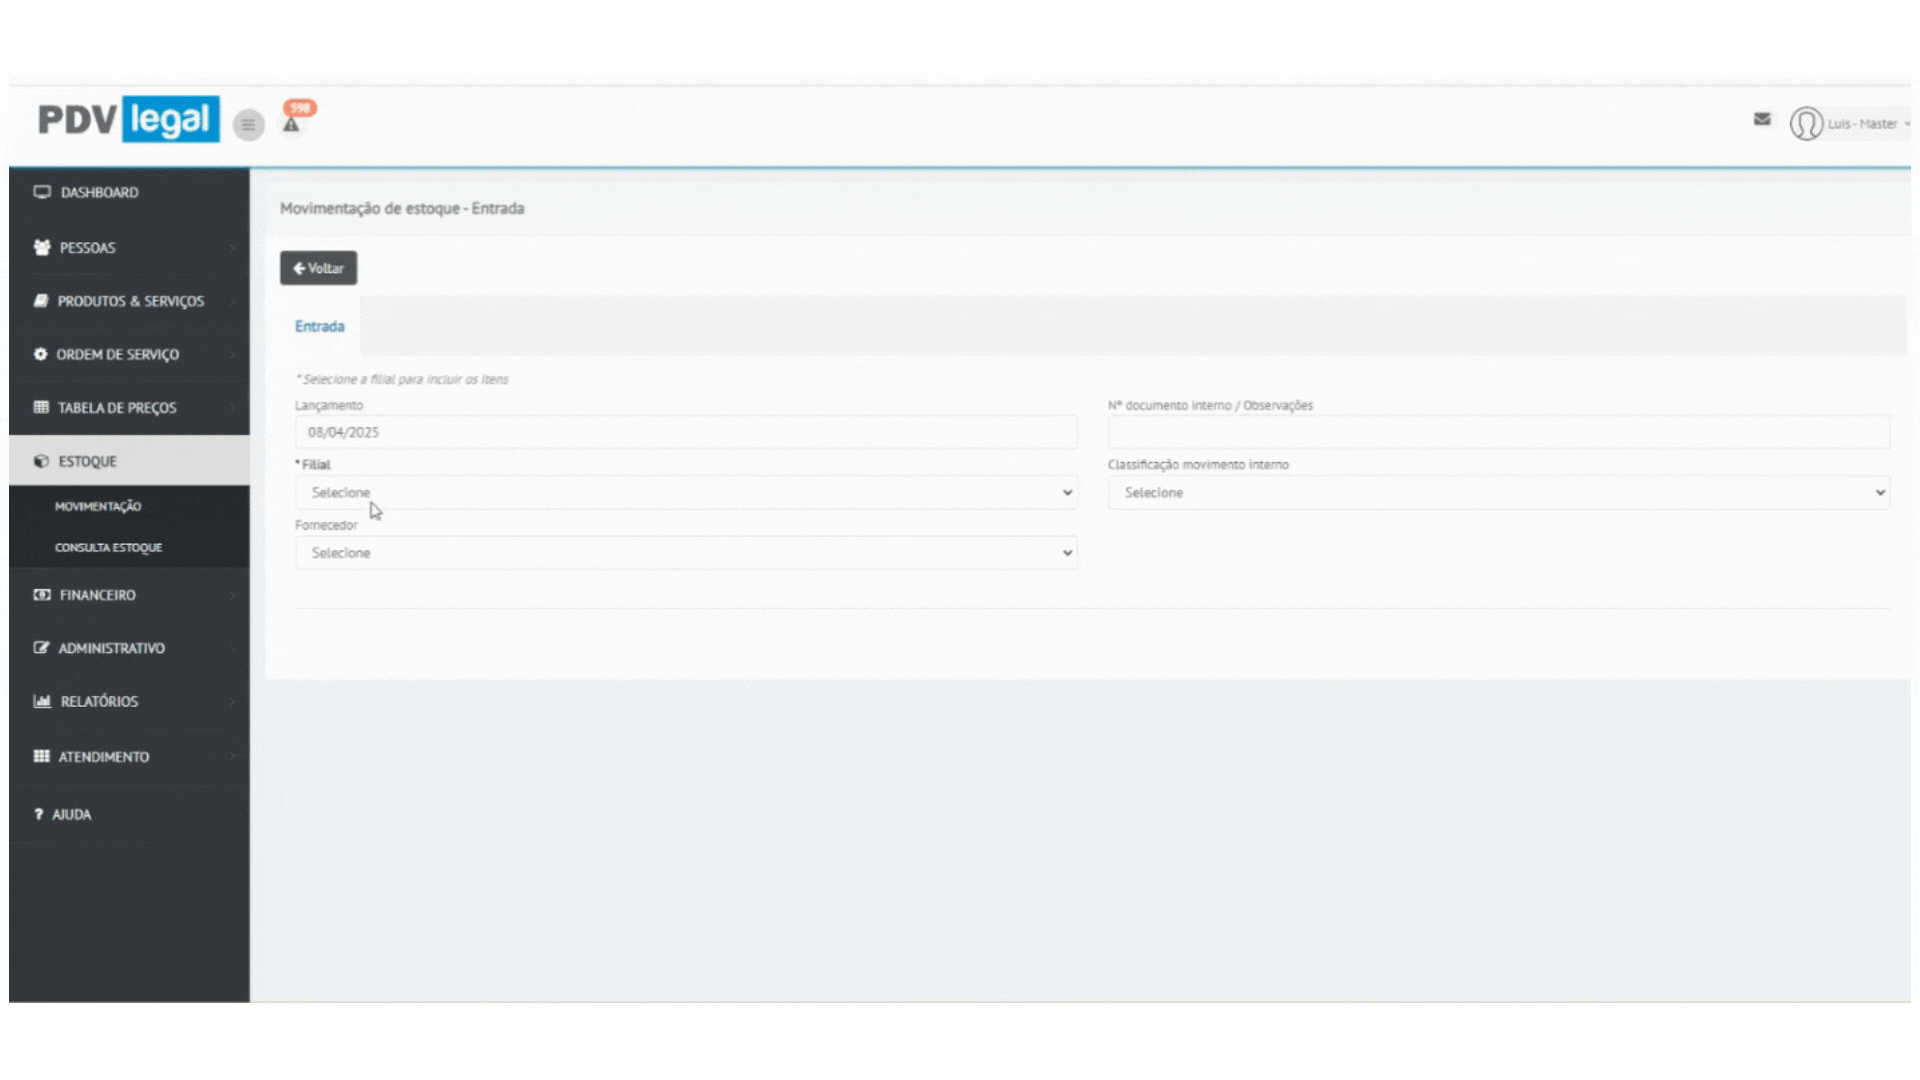This screenshot has width=1920, height=1080.
Task: Click the Ordem de Serviço gear icon
Action: point(40,354)
